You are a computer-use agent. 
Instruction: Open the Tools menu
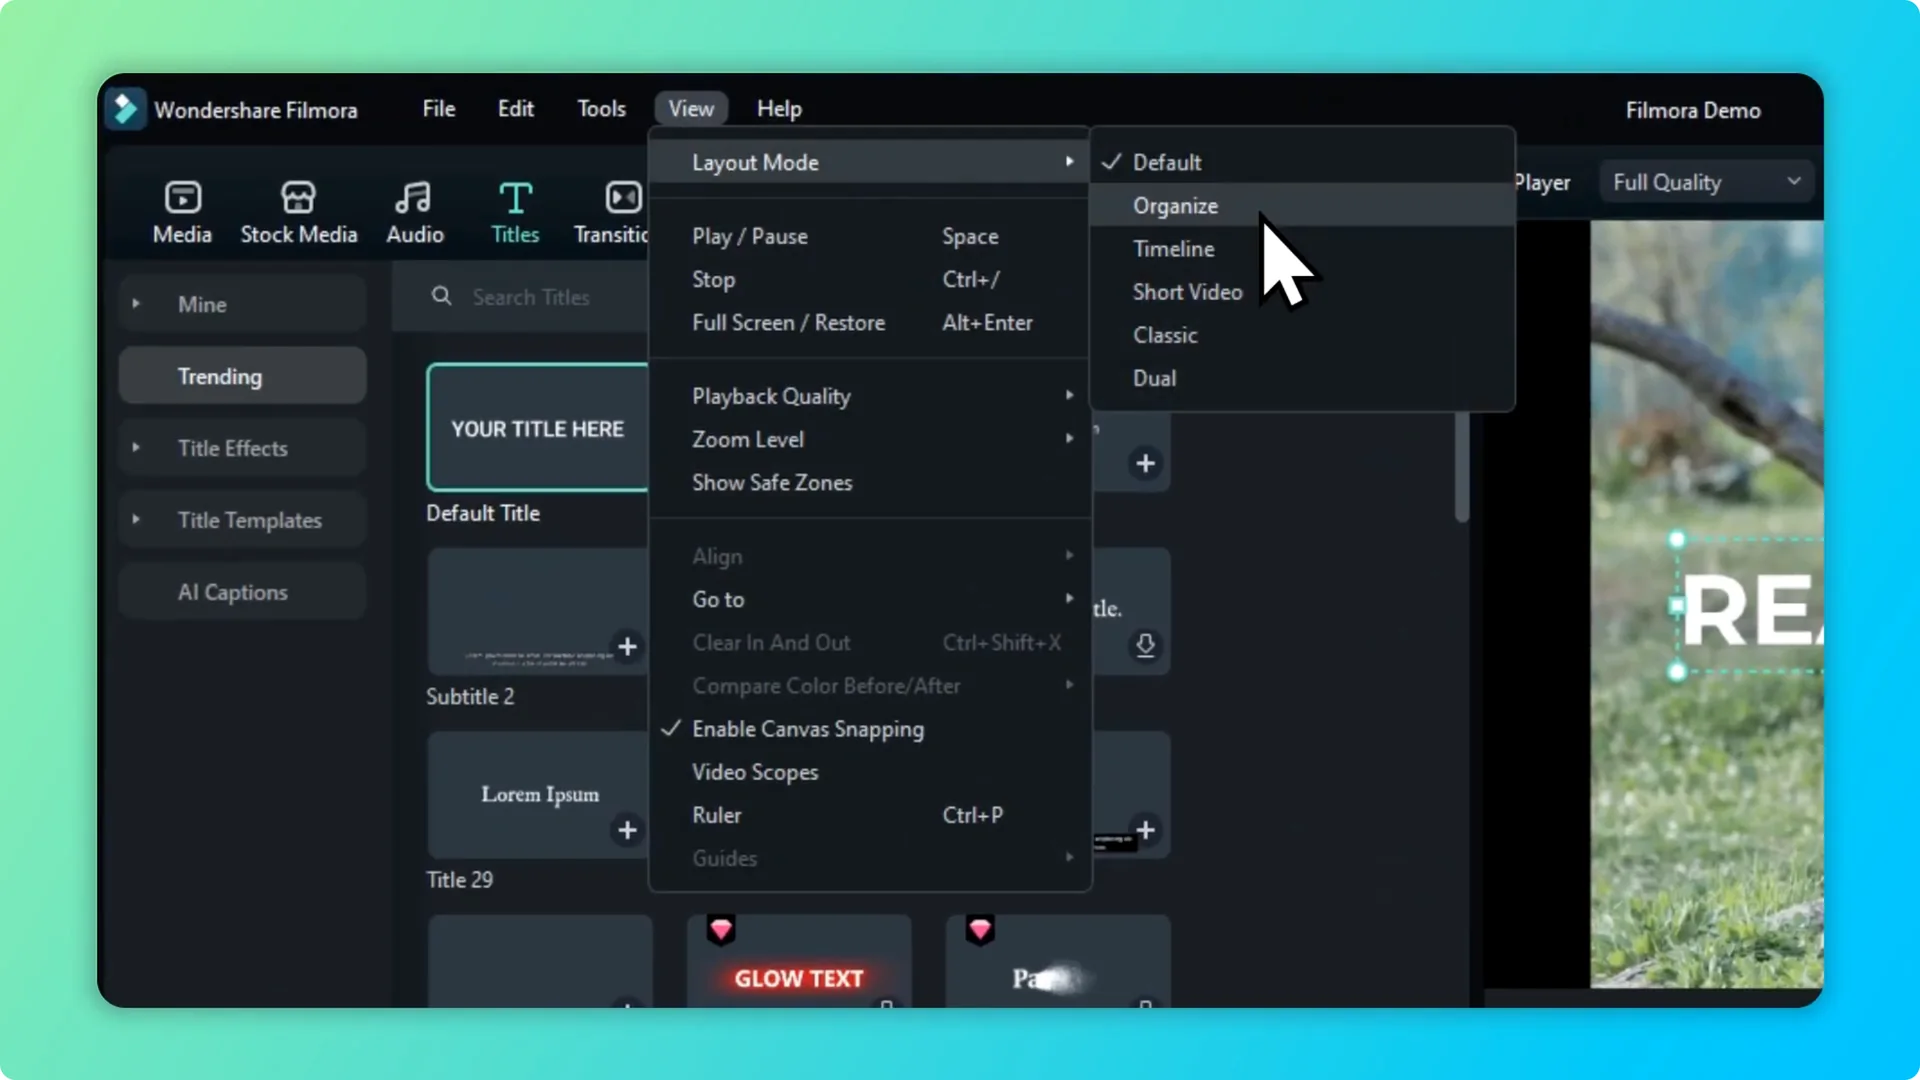click(601, 108)
